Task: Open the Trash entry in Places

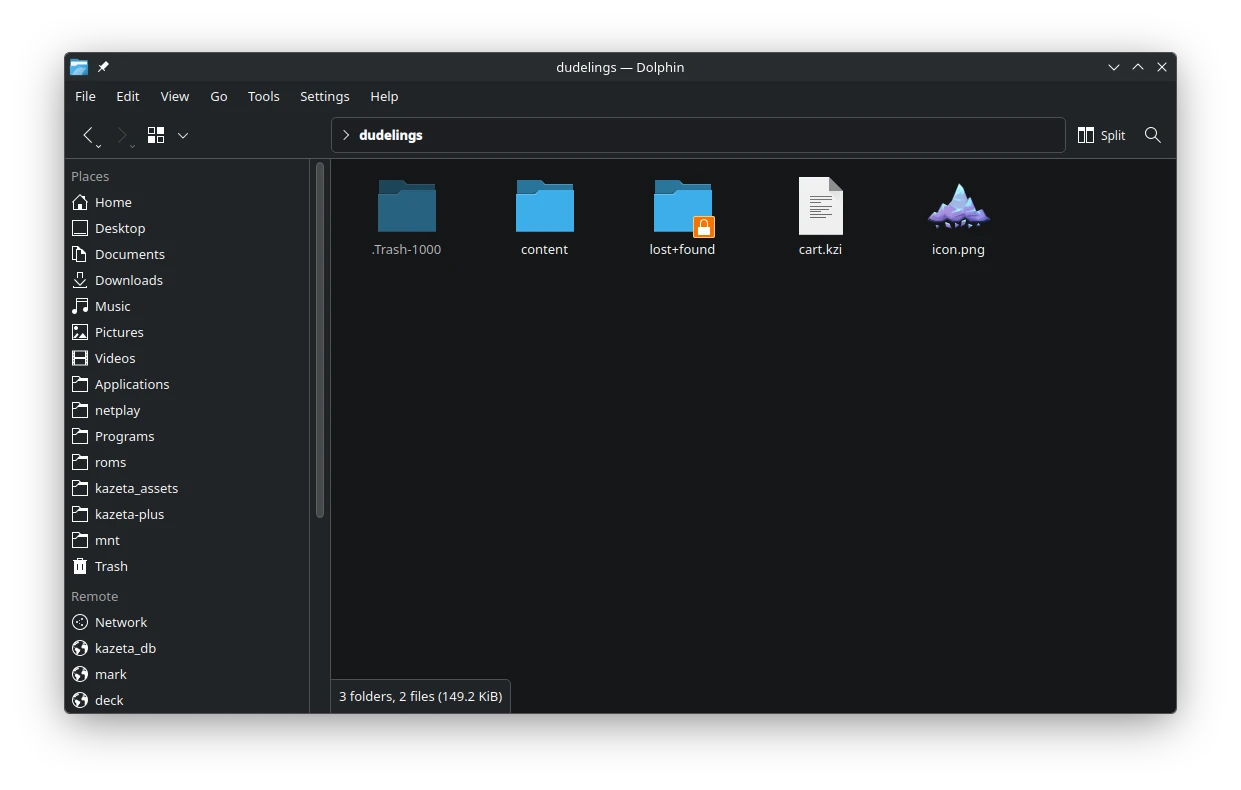Action: 110,566
